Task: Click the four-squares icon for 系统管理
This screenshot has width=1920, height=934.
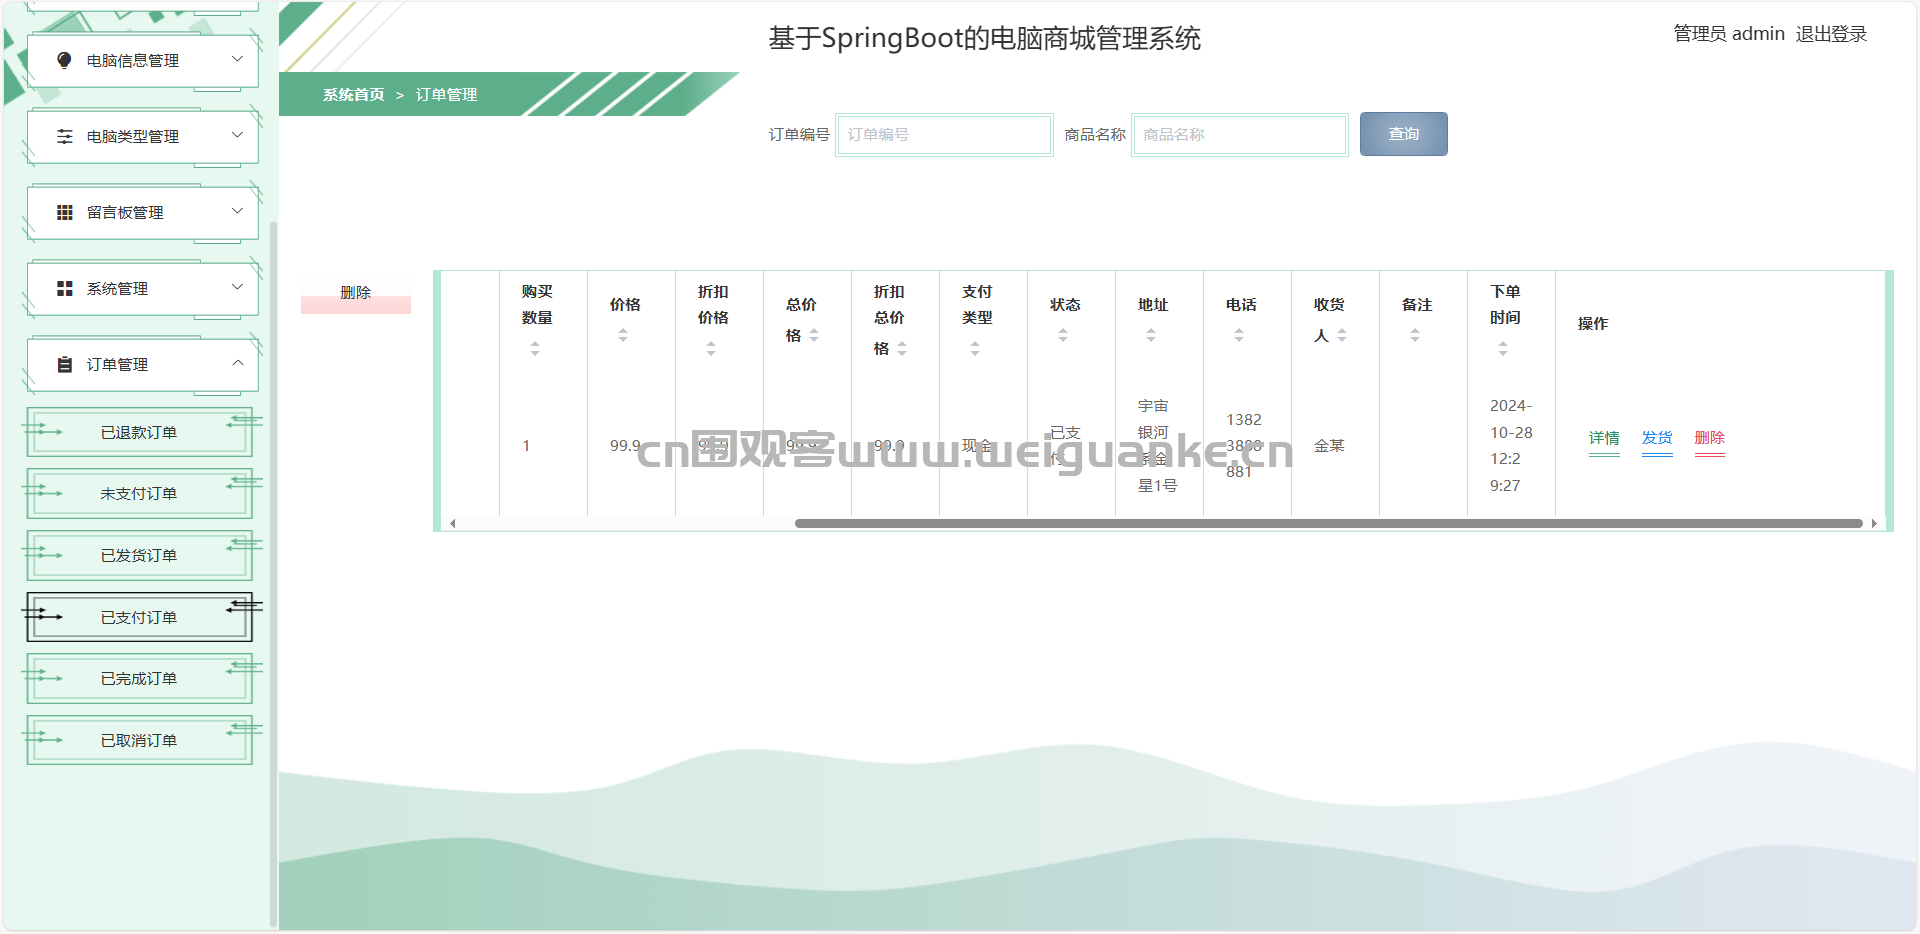Action: (65, 288)
